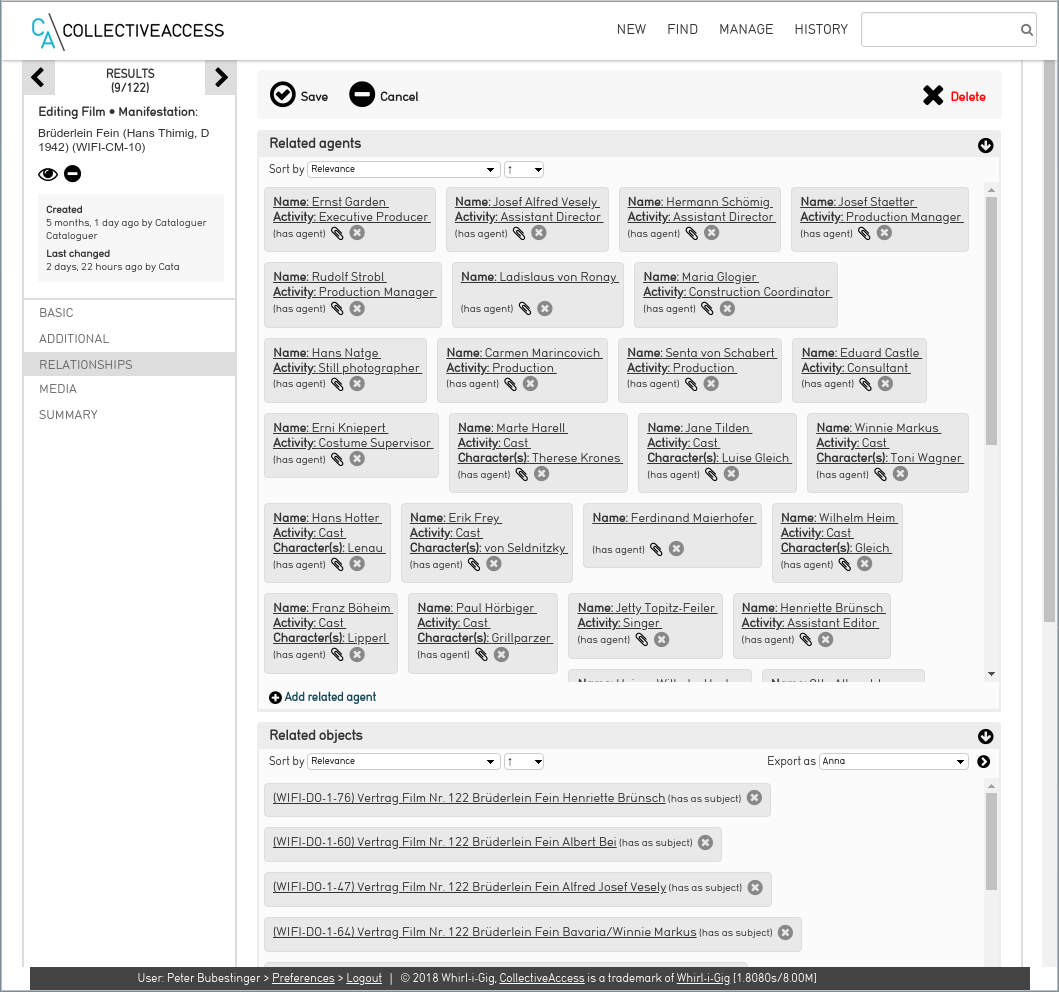Toggle the eye watch icon
The height and width of the screenshot is (992, 1059).
(48, 174)
